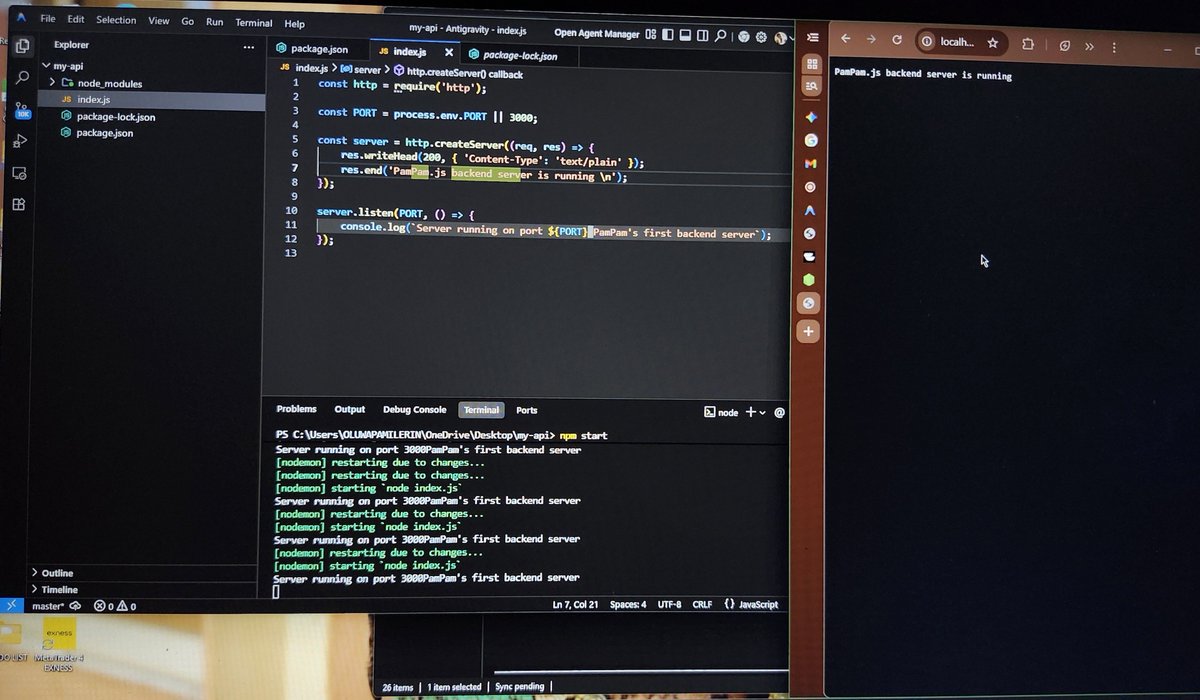
Task: Open the account dropdown arrow in title bar
Action: 791,38
